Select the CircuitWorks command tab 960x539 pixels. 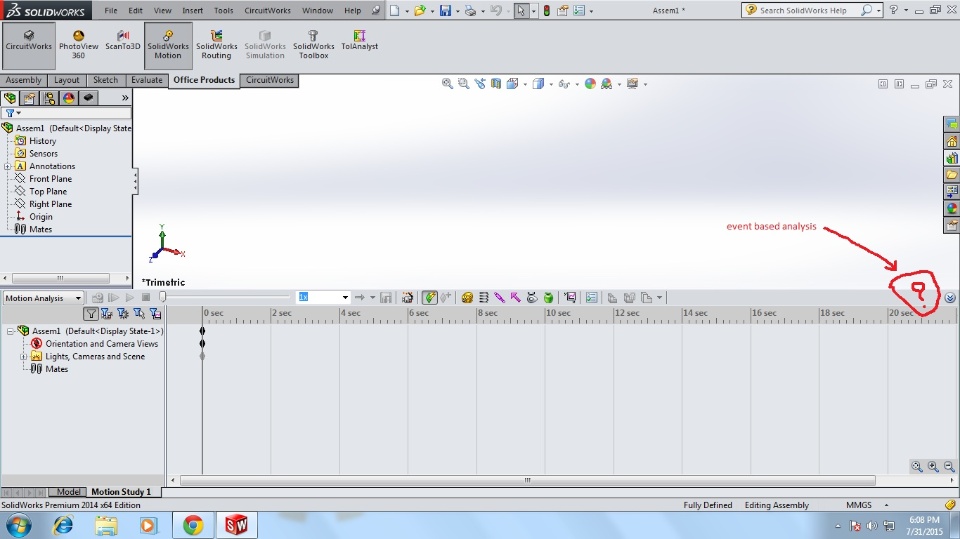coord(269,80)
